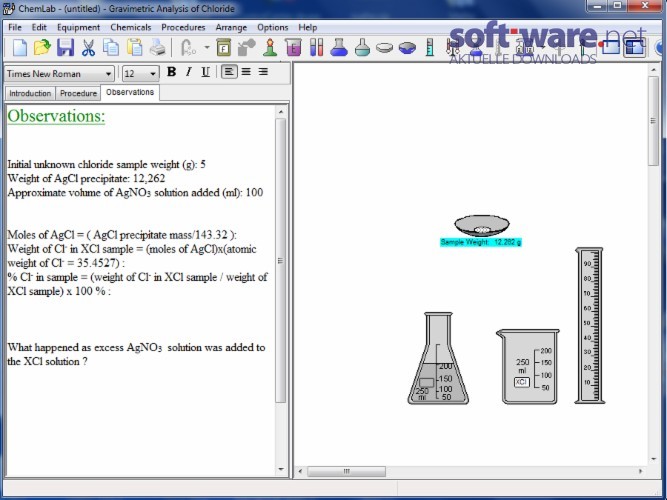Screen dimensions: 667x500
Task: Open the Procedures menu
Action: coord(183,27)
